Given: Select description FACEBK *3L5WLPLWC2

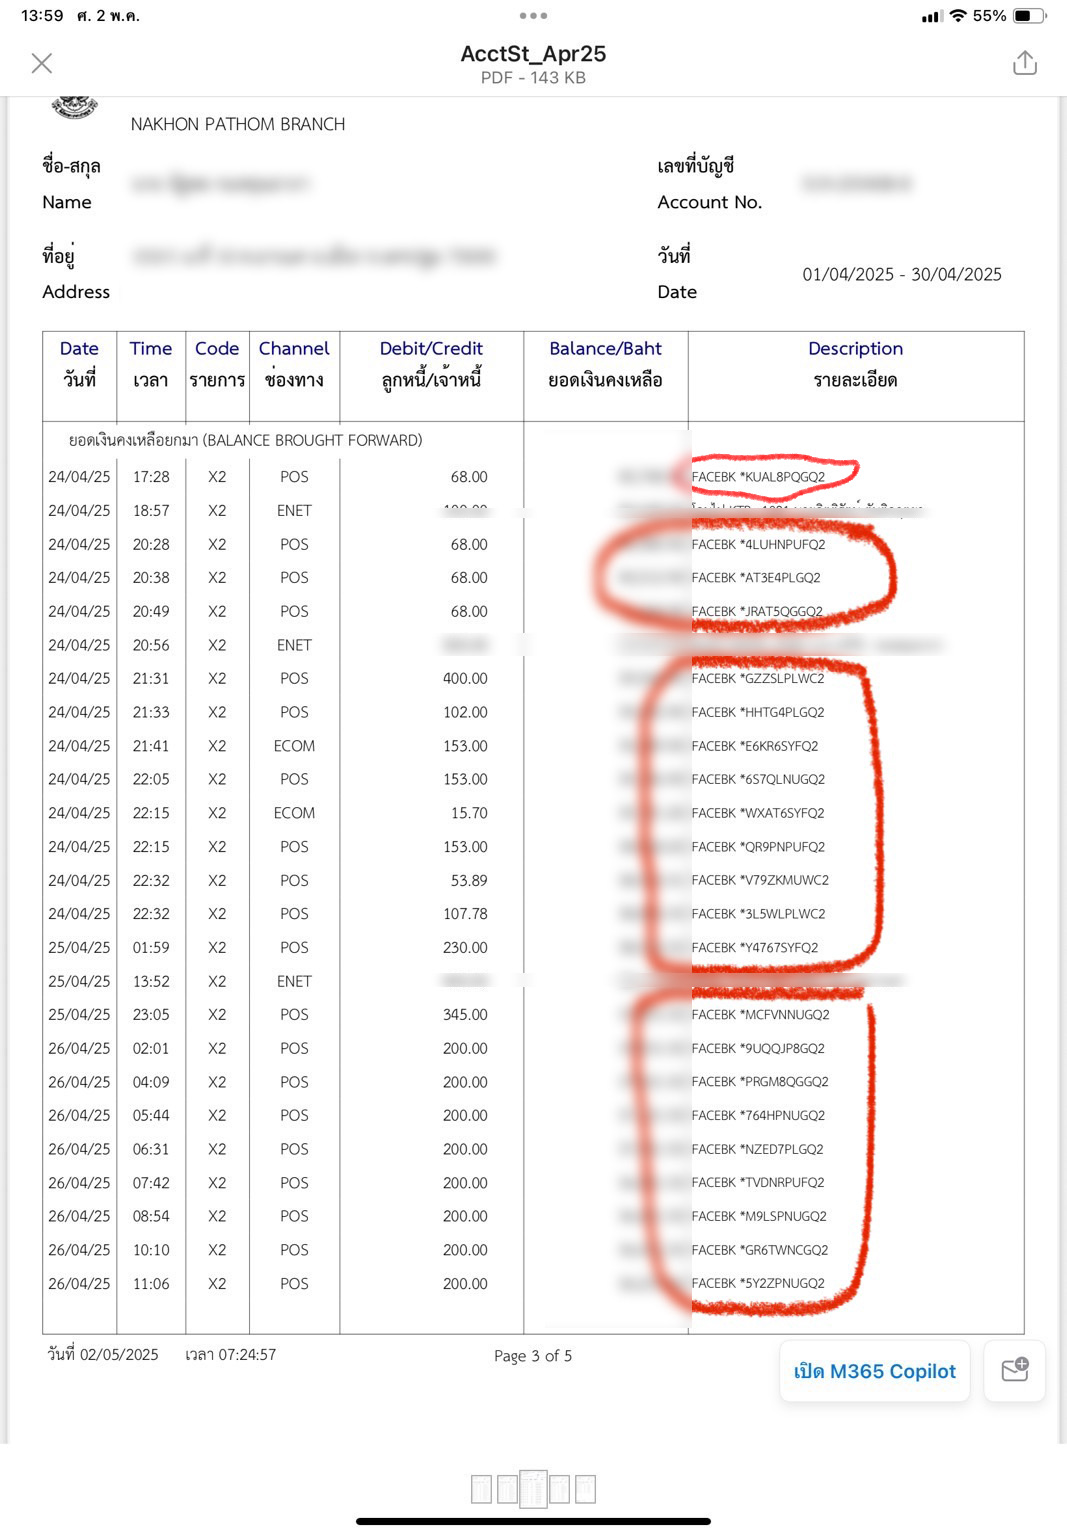Looking at the screenshot, I should tap(758, 914).
